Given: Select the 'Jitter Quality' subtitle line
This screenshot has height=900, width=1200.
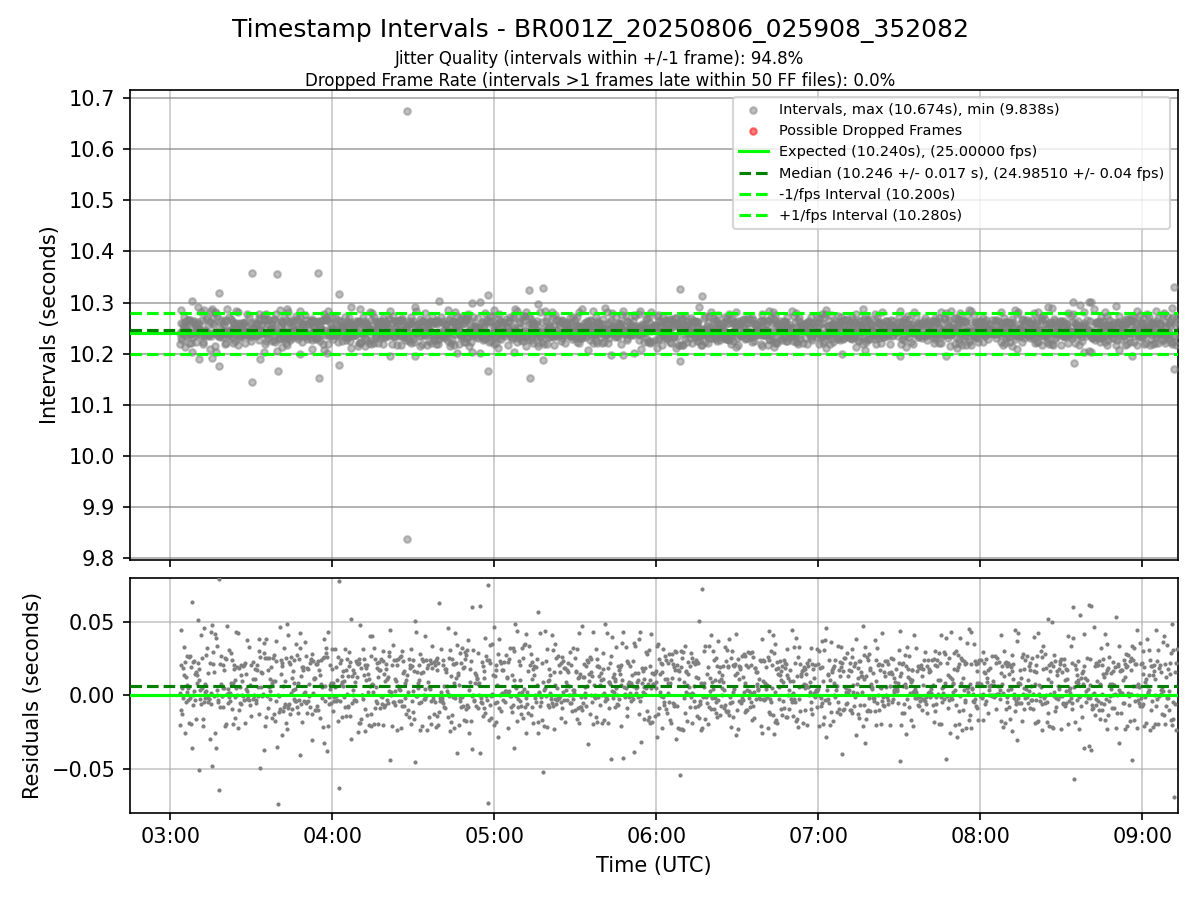Looking at the screenshot, I should (599, 58).
